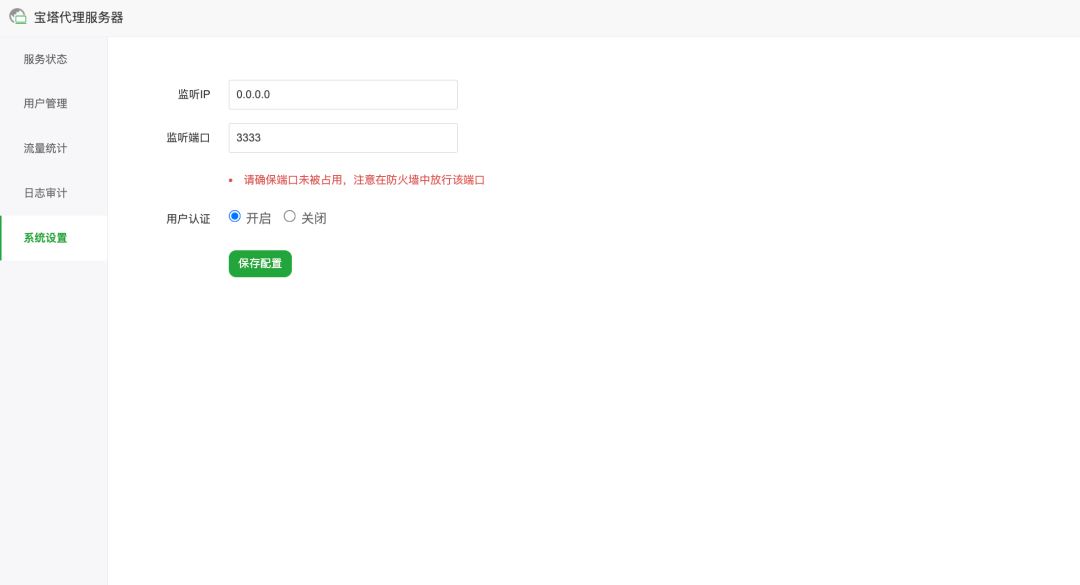Click the 用户认证 setting label

(188, 219)
